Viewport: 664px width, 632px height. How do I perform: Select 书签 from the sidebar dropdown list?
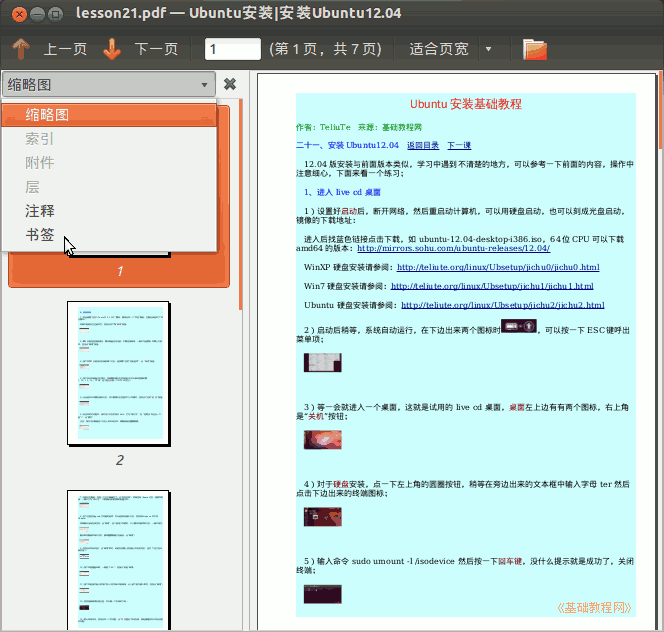pos(40,235)
